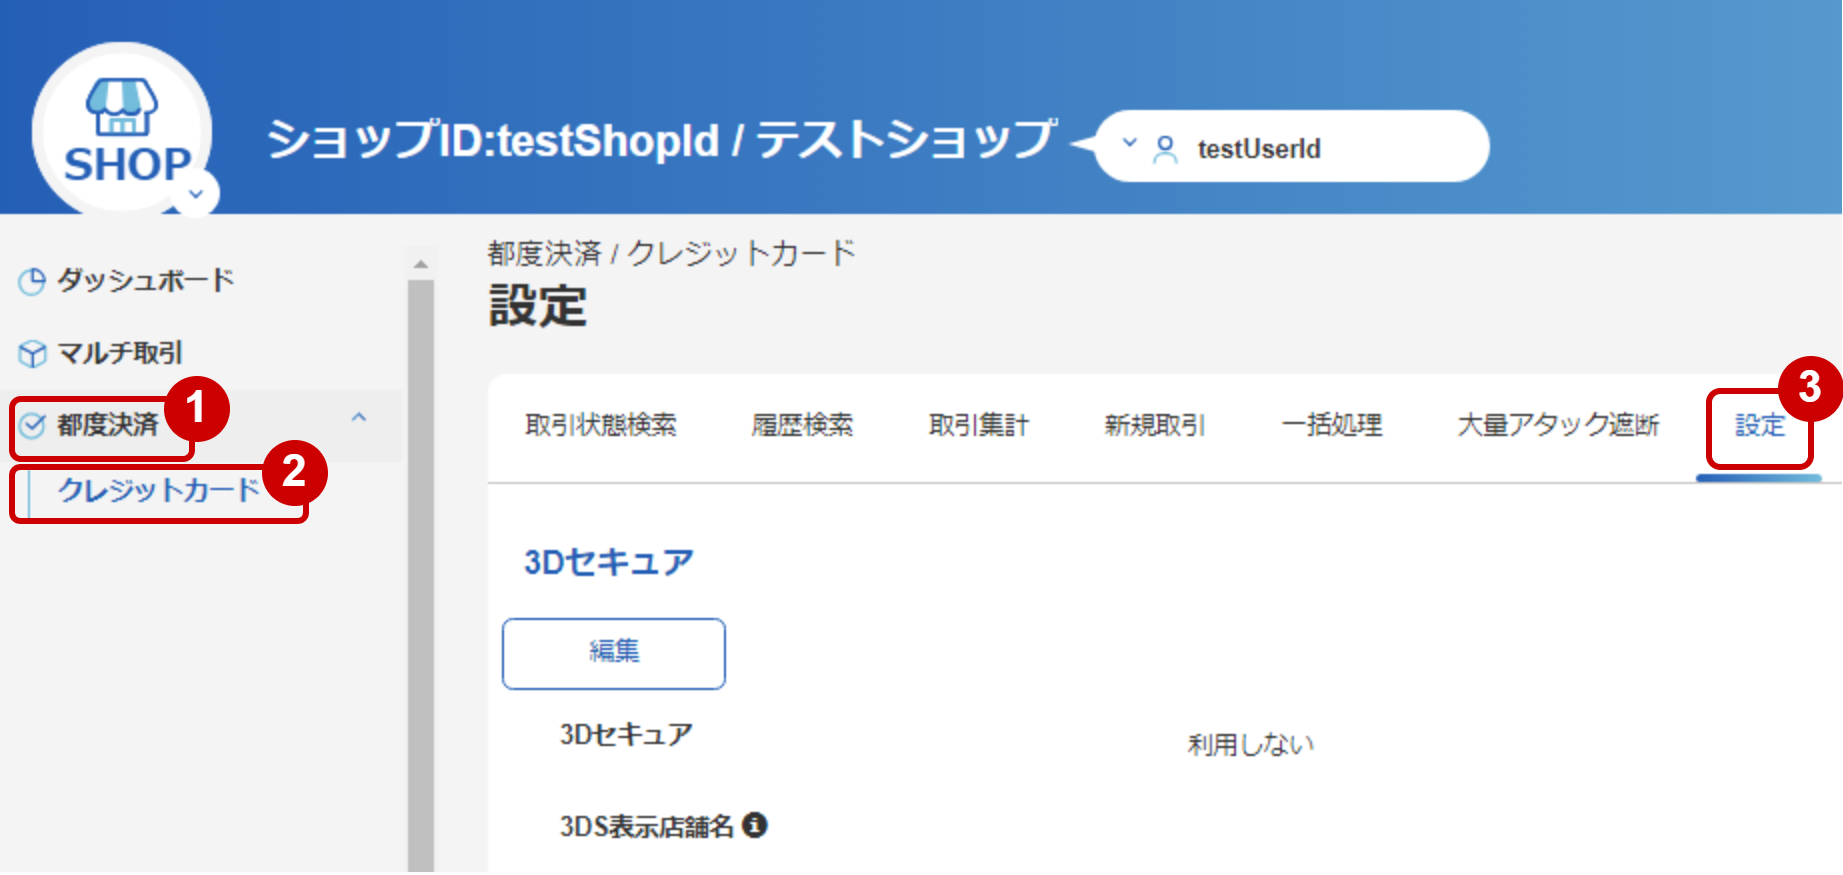Click the 都度決済 checkmark circle icon

click(32, 426)
